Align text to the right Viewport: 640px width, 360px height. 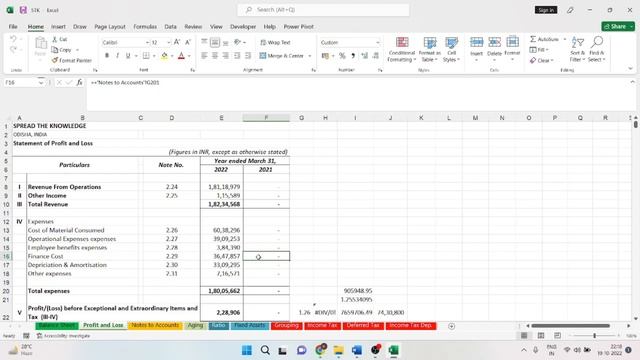click(x=226, y=56)
